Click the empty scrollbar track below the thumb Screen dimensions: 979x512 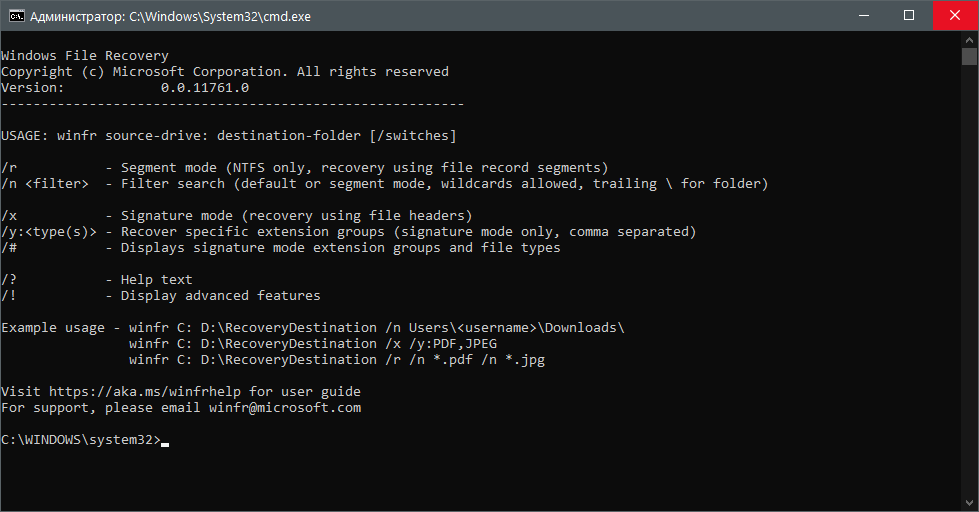pos(970,300)
